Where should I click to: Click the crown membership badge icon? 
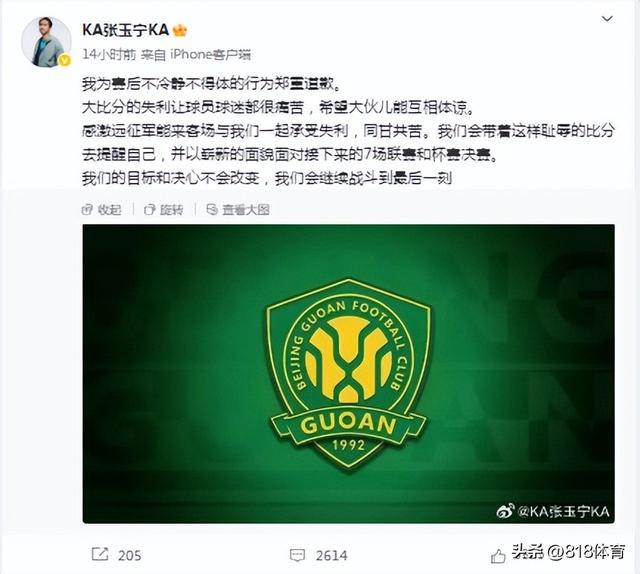pos(180,30)
